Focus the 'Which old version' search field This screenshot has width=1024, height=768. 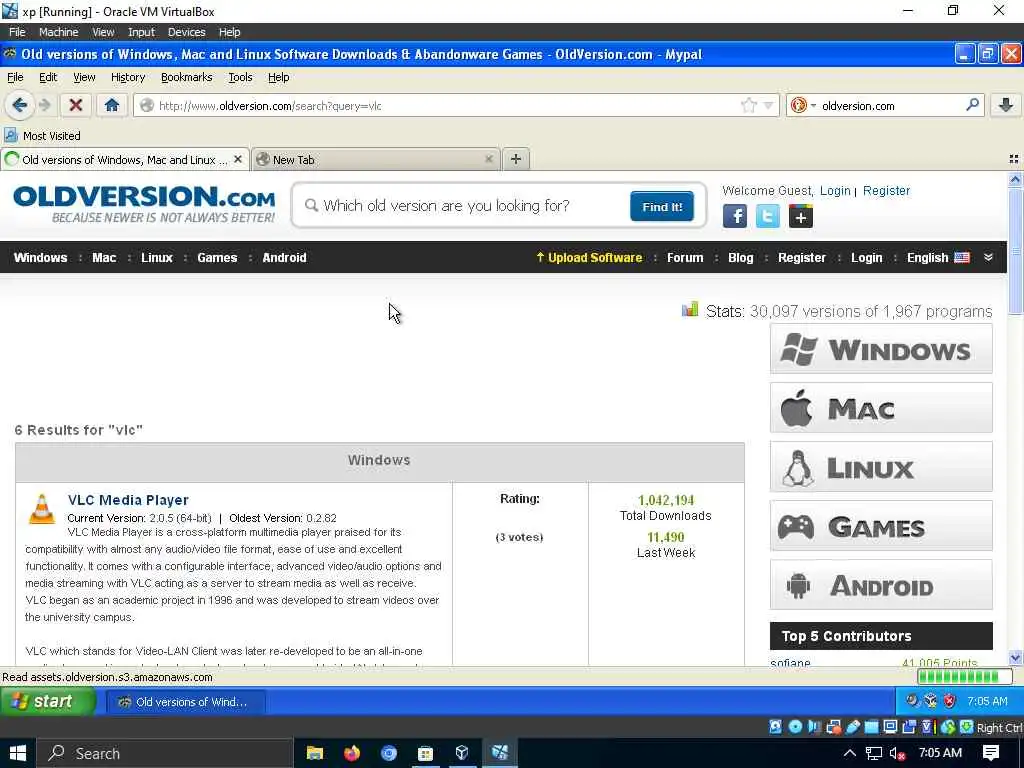tap(464, 206)
